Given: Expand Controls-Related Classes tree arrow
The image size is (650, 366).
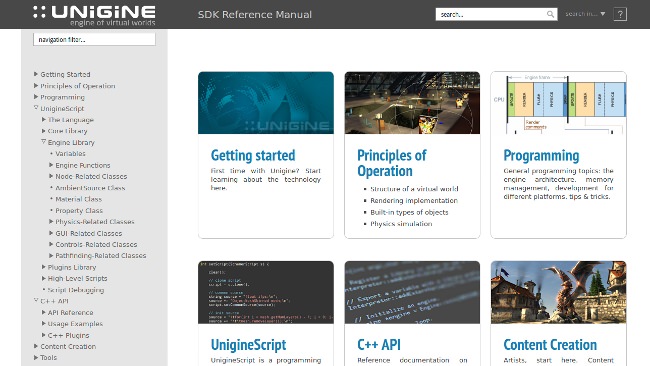Looking at the screenshot, I should coord(51,244).
